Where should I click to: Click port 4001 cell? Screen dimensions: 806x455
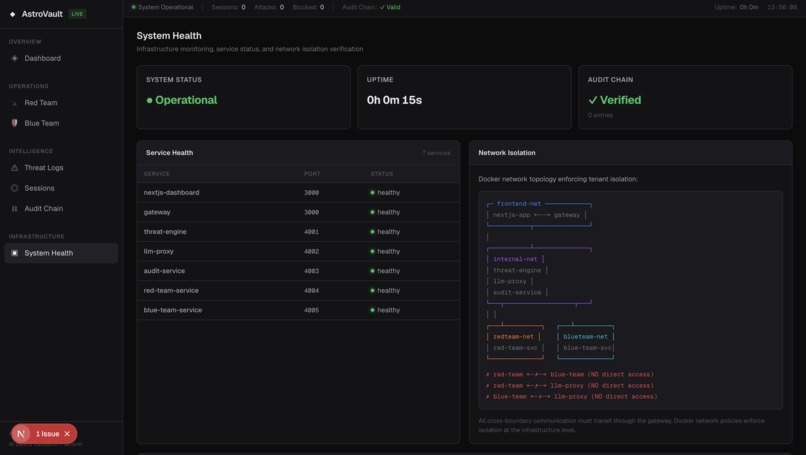(311, 232)
